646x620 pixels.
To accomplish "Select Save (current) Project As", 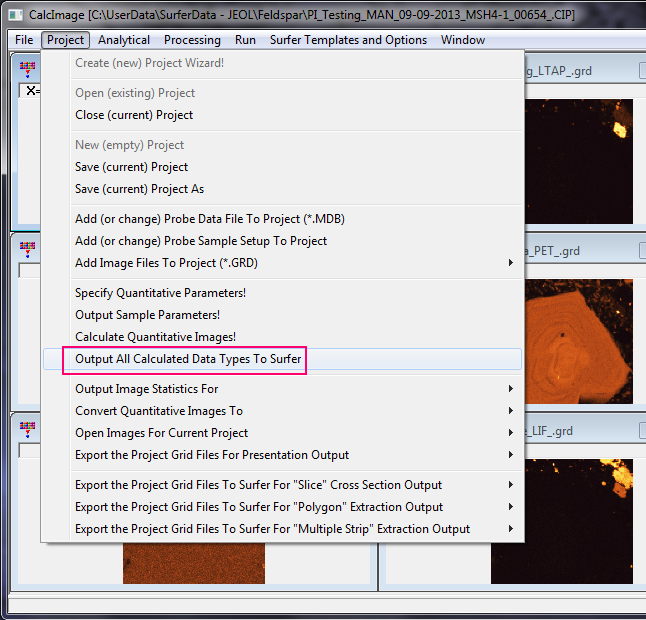I will [139, 189].
